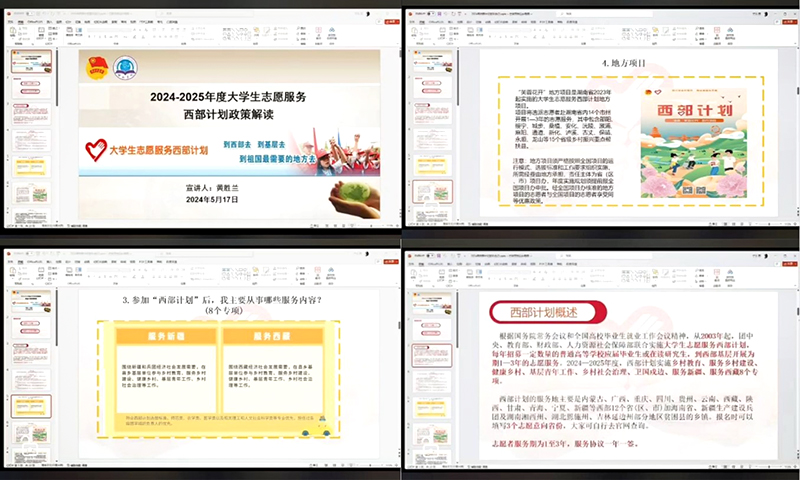Click the Communist Youth League emblem on the title slide
Screen dimensions: 800x480
coord(98,68)
